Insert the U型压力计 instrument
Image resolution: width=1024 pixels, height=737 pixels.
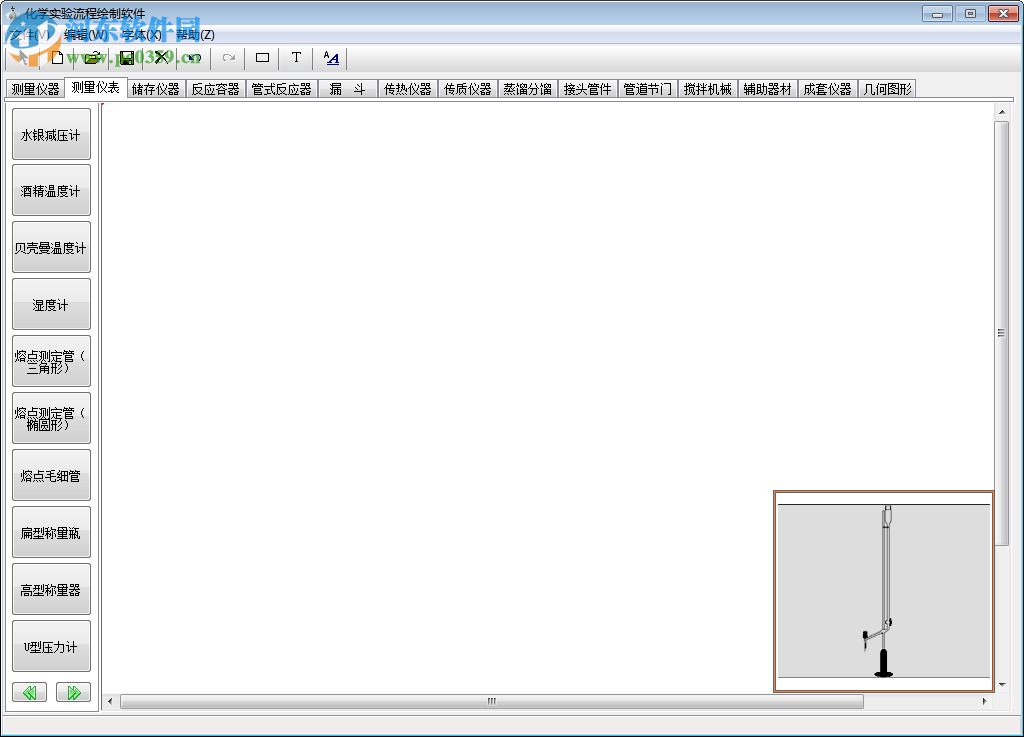(51, 646)
